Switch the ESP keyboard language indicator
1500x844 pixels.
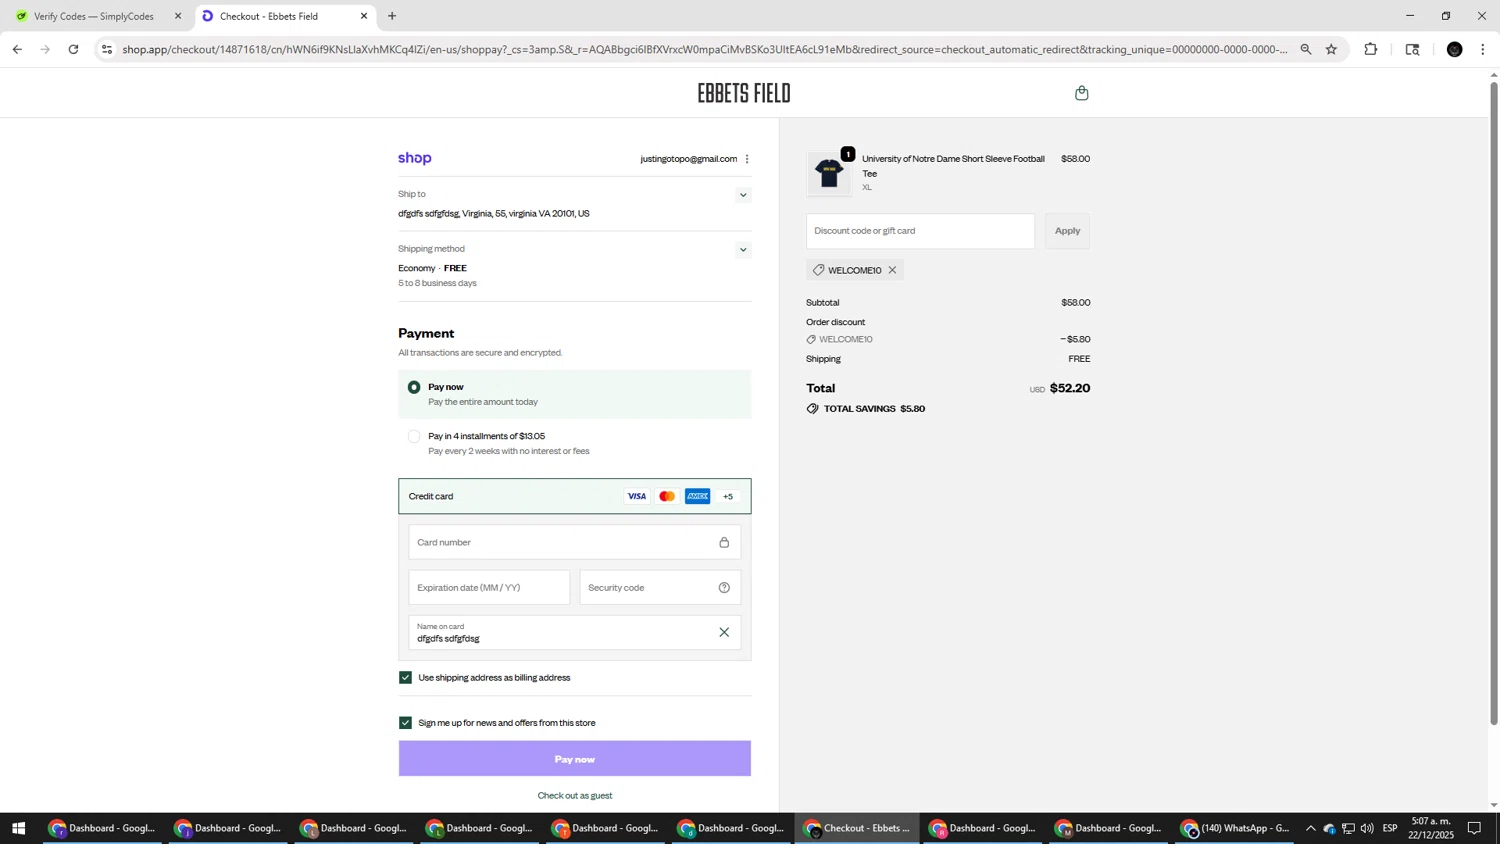[1390, 828]
